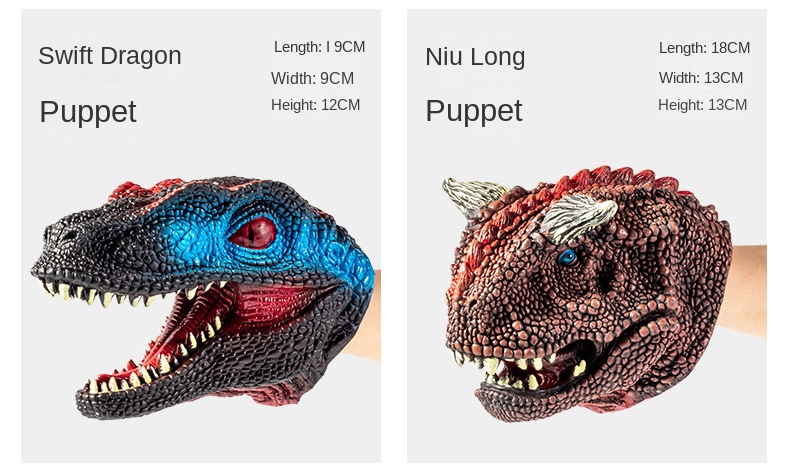
Task: Click the Niu Long's left white horn
Action: [473, 195]
